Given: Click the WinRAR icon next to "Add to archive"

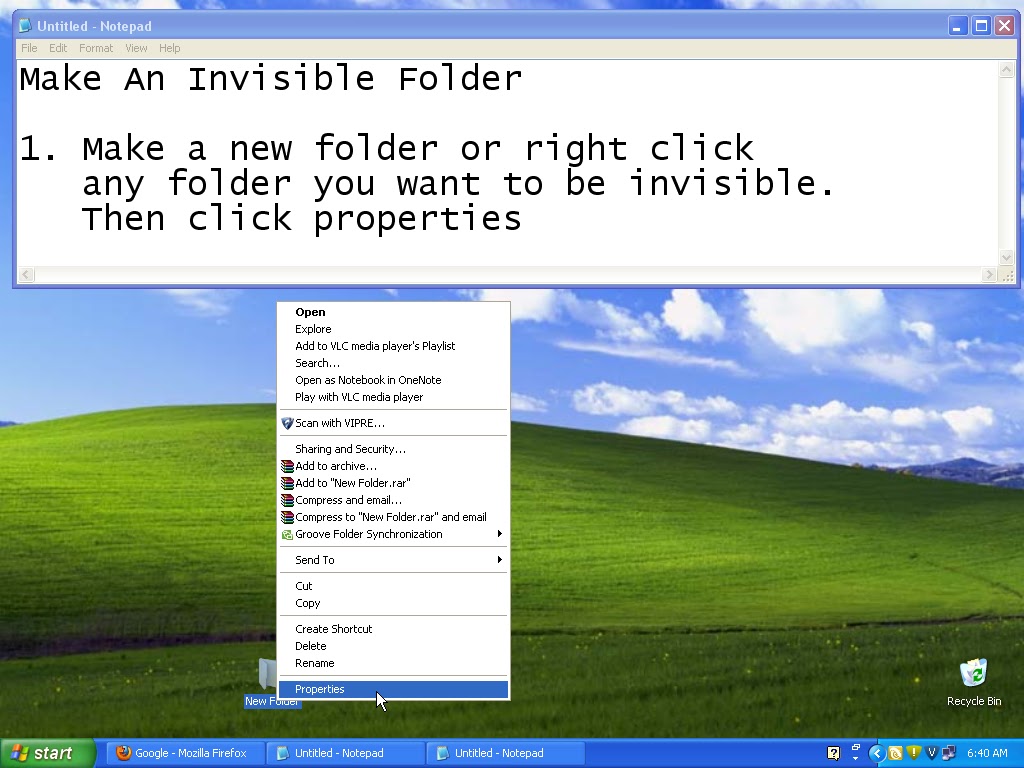Looking at the screenshot, I should point(288,466).
